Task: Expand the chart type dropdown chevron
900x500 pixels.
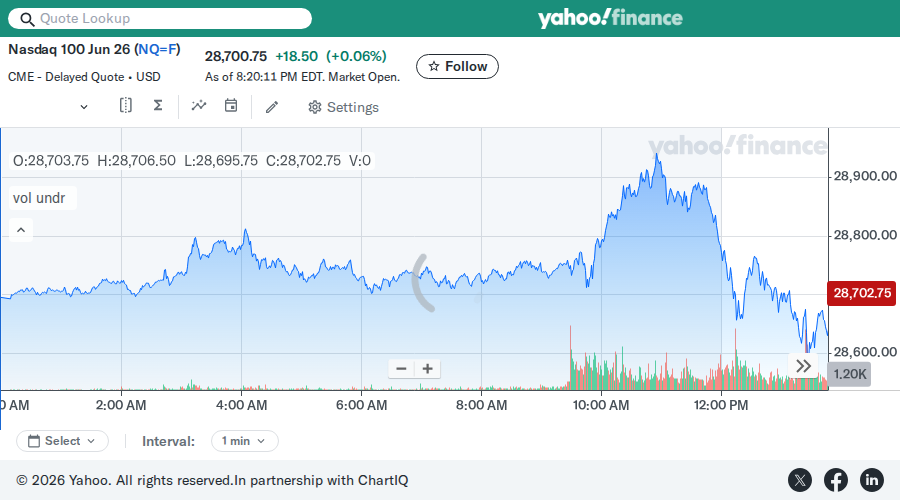Action: 84,107
